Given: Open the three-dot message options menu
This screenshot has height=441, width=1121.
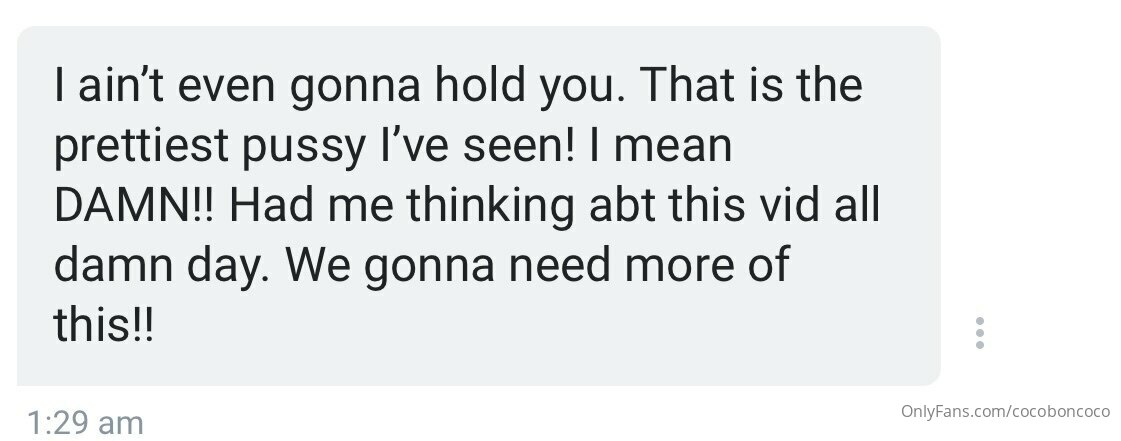Looking at the screenshot, I should (979, 333).
